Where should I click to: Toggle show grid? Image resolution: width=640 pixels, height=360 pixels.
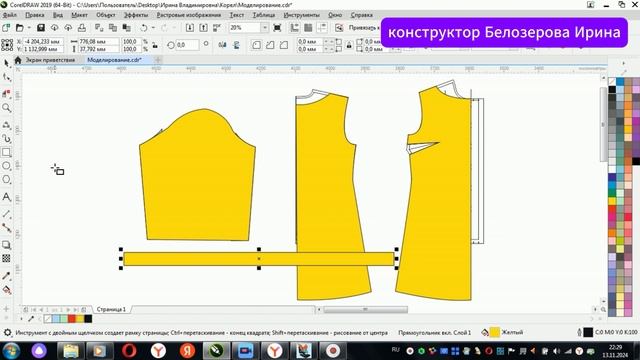(308, 28)
